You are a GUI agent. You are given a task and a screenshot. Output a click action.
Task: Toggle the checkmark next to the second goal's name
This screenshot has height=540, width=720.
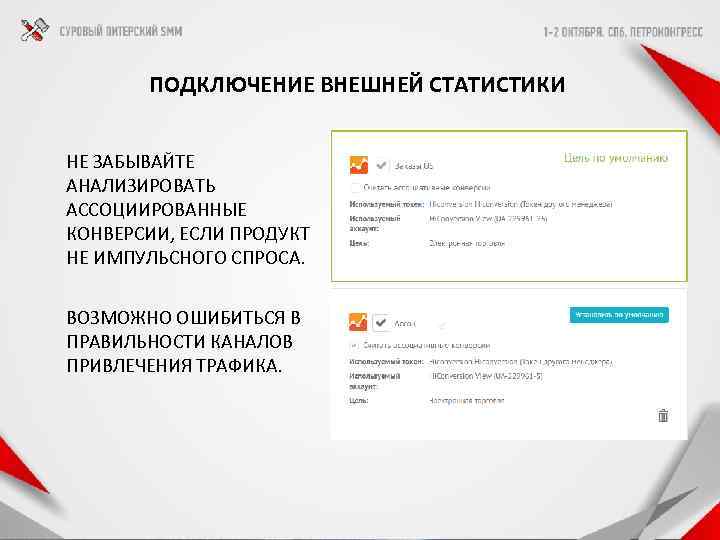pos(381,323)
